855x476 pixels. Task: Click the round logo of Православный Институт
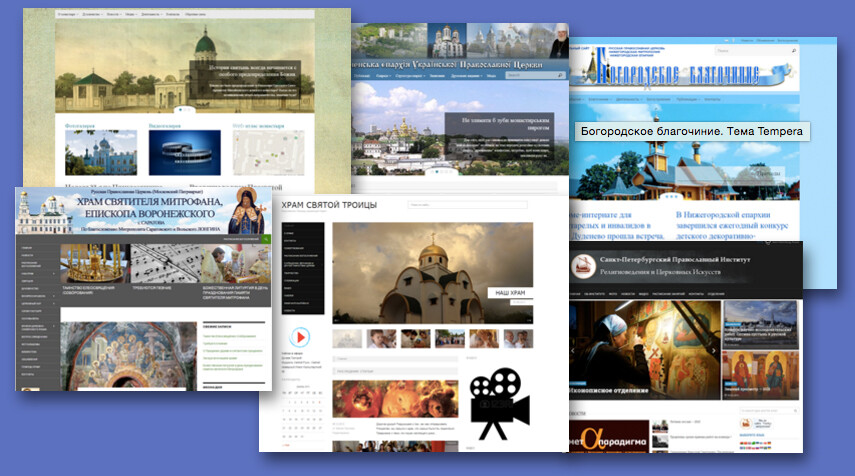click(x=580, y=267)
